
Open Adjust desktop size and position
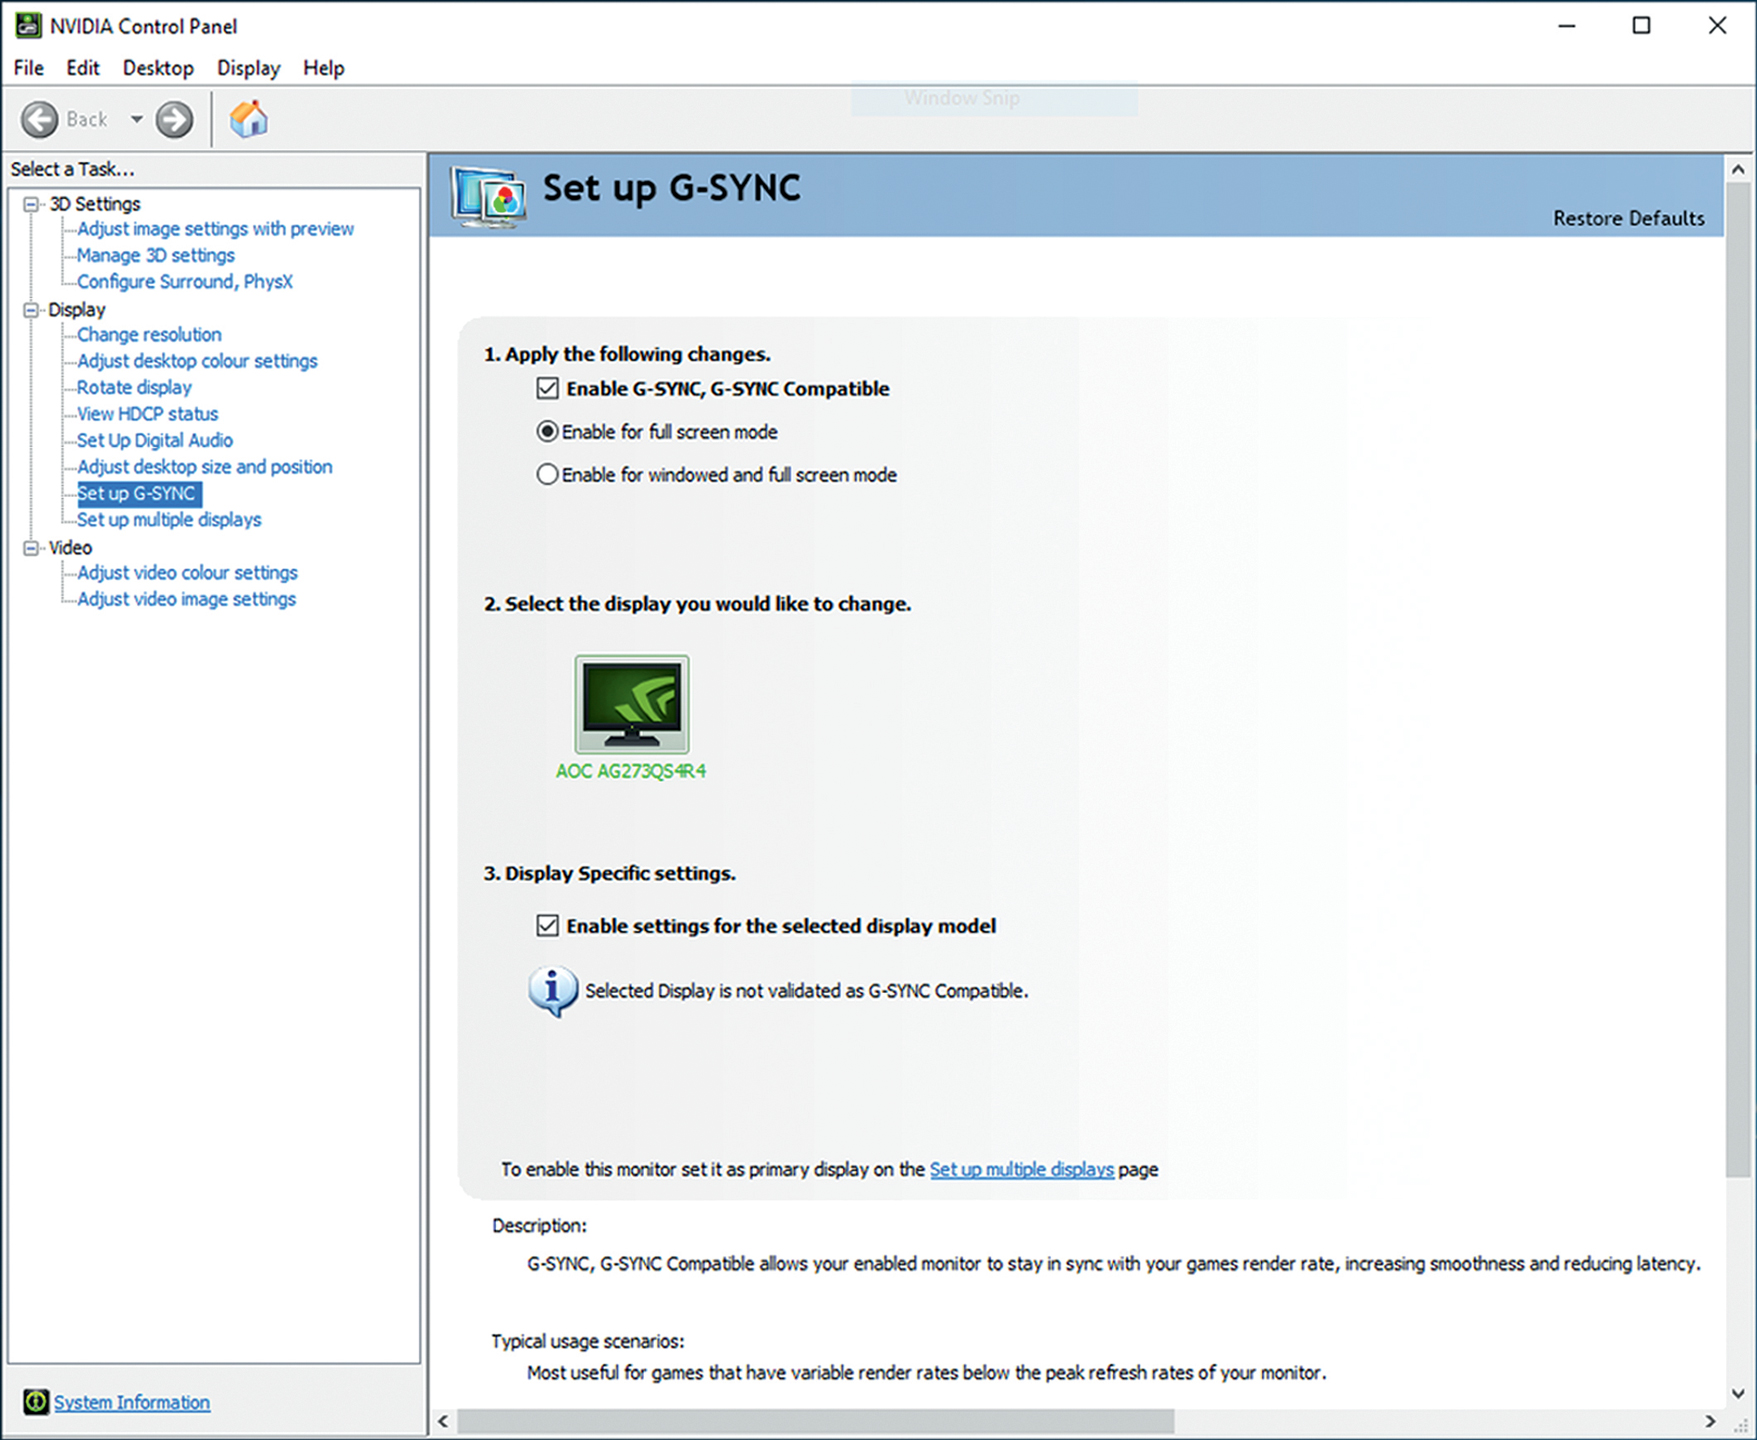[205, 467]
